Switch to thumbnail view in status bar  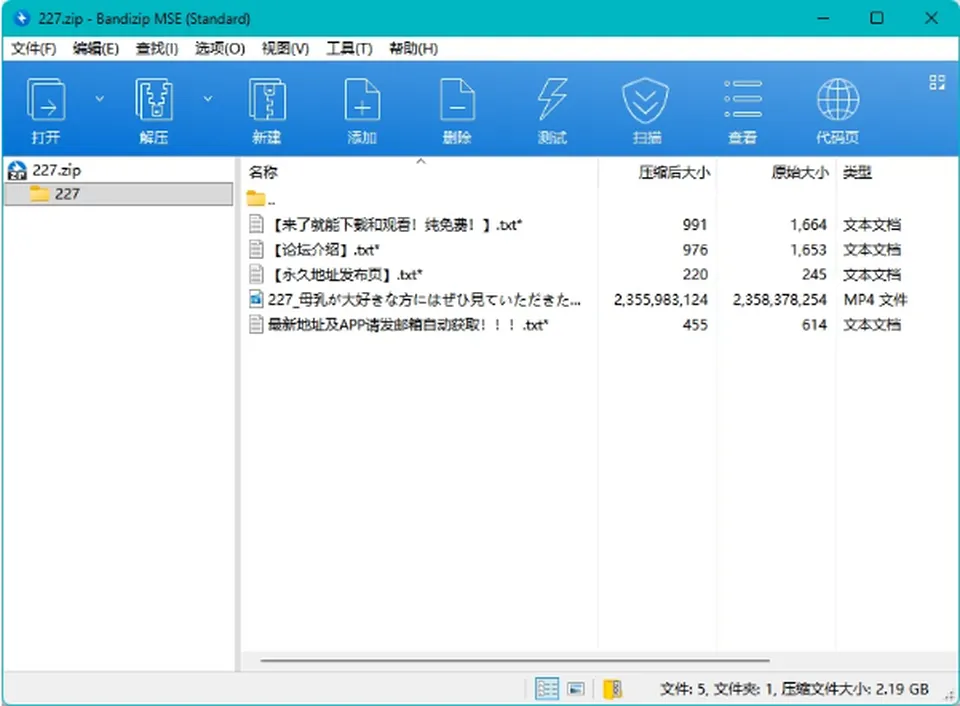(576, 689)
